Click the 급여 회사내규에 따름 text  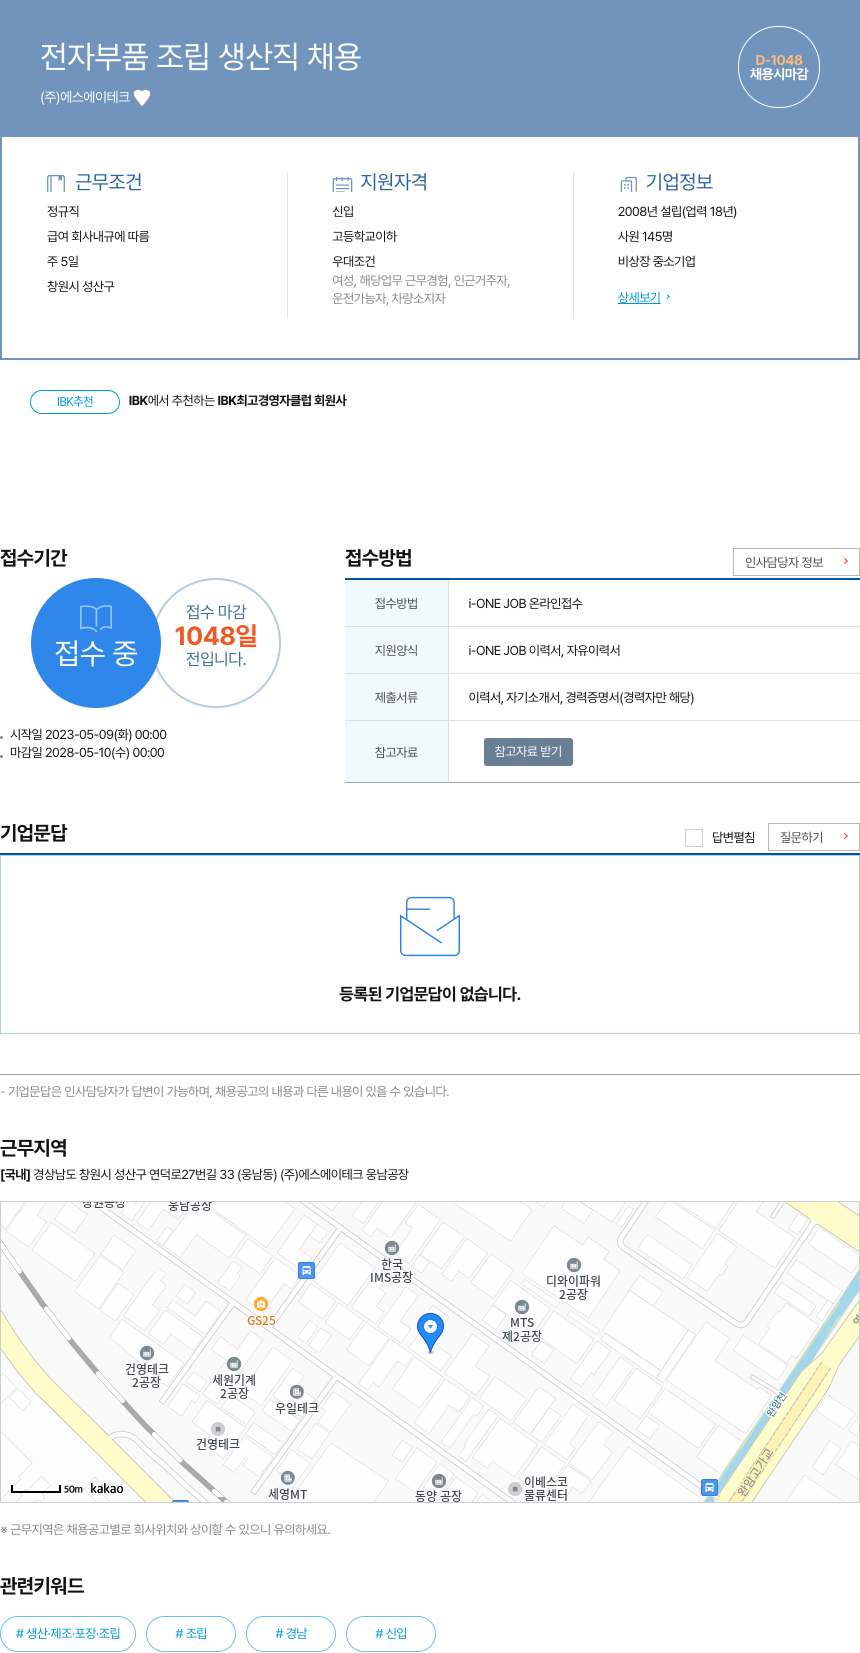point(98,236)
